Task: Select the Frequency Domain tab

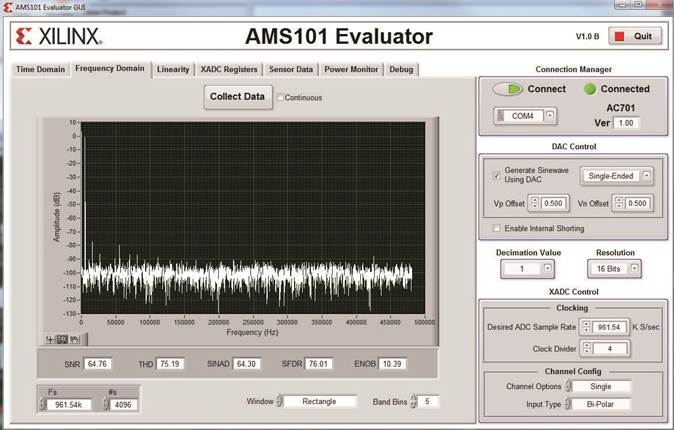Action: (x=110, y=68)
